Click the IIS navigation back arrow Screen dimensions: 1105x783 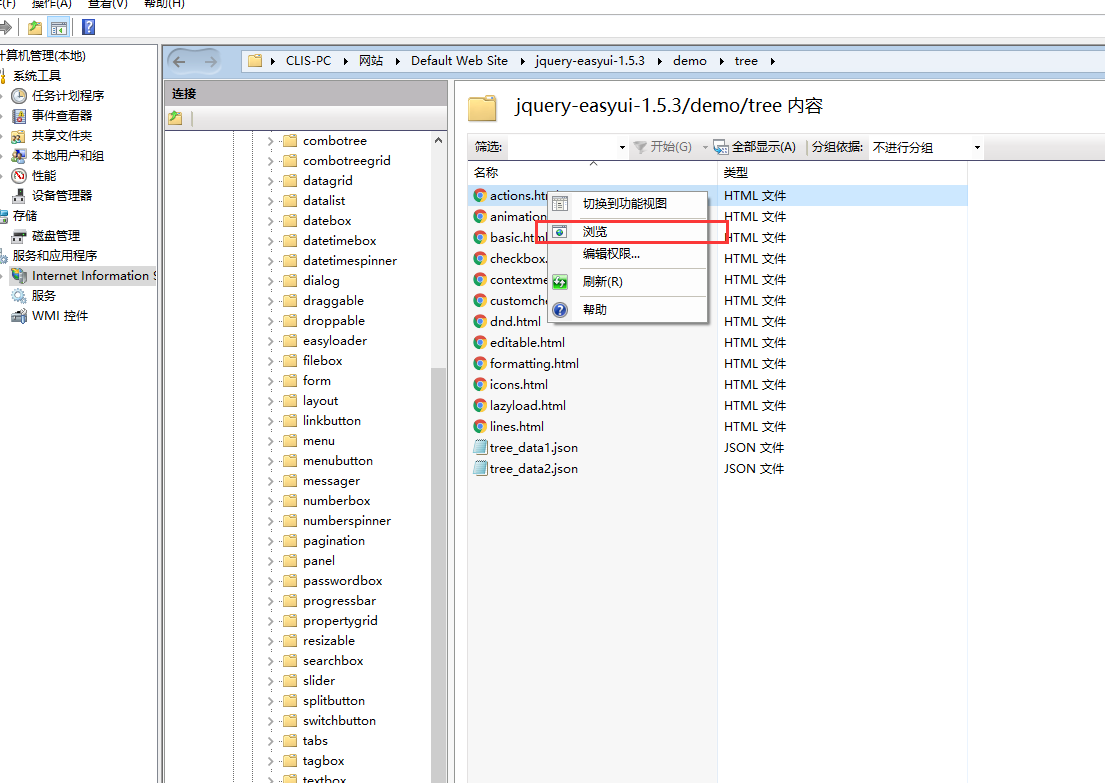180,62
